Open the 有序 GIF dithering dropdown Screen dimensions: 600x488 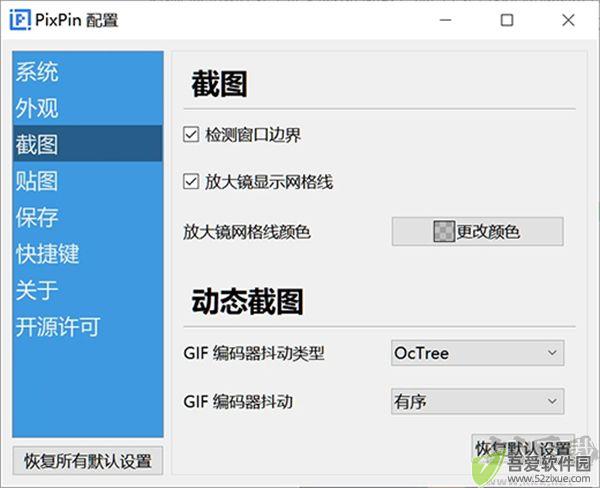(x=477, y=401)
